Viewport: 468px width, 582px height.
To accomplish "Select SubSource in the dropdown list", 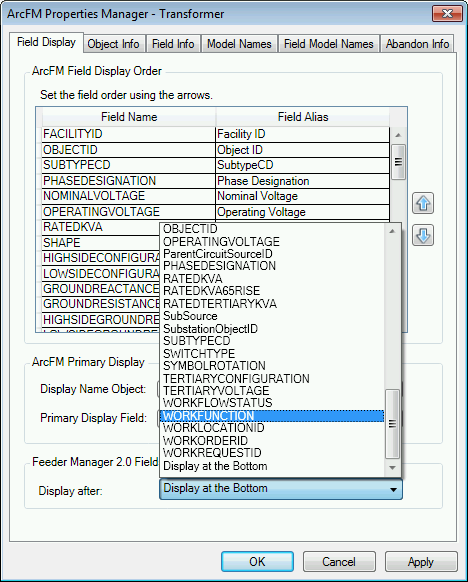I will click(x=272, y=316).
